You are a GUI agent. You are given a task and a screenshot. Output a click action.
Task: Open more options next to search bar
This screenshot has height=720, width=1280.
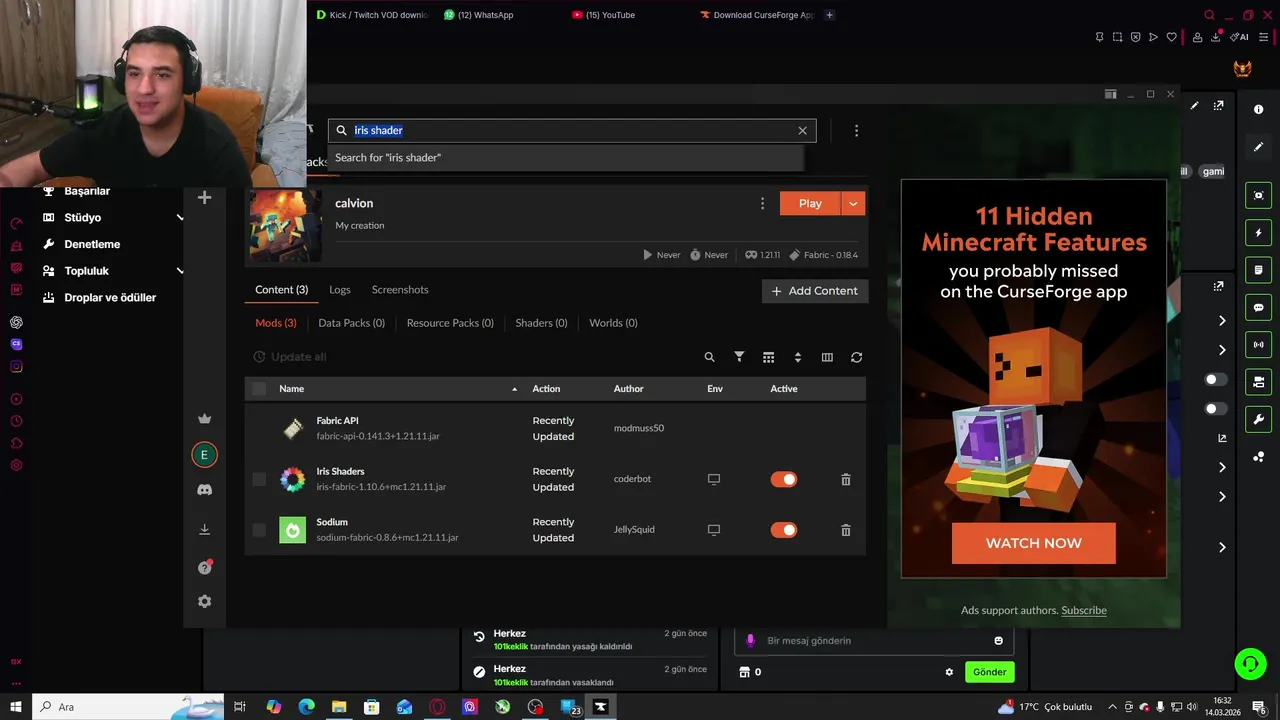pyautogui.click(x=856, y=130)
